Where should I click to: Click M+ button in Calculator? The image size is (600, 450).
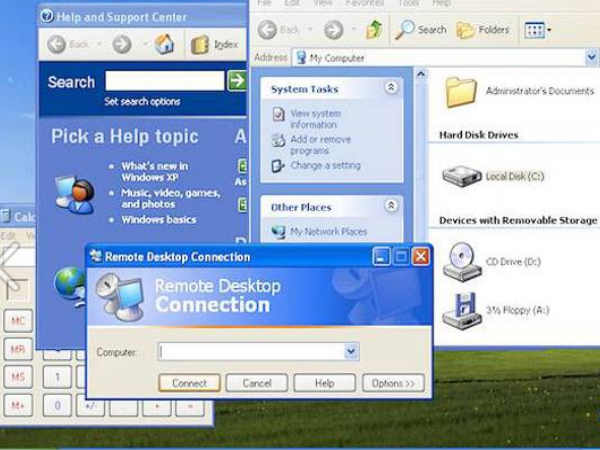pos(18,405)
